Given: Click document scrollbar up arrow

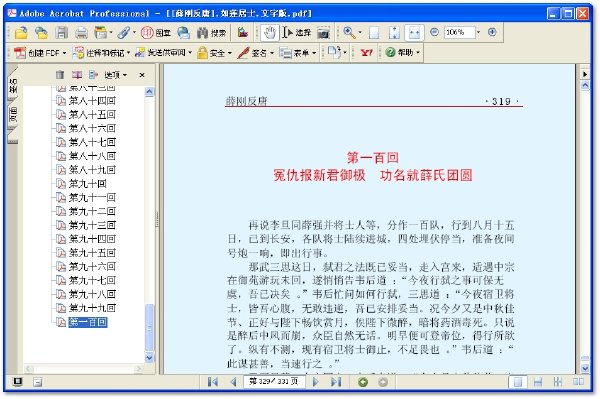Looking at the screenshot, I should coord(585,86).
